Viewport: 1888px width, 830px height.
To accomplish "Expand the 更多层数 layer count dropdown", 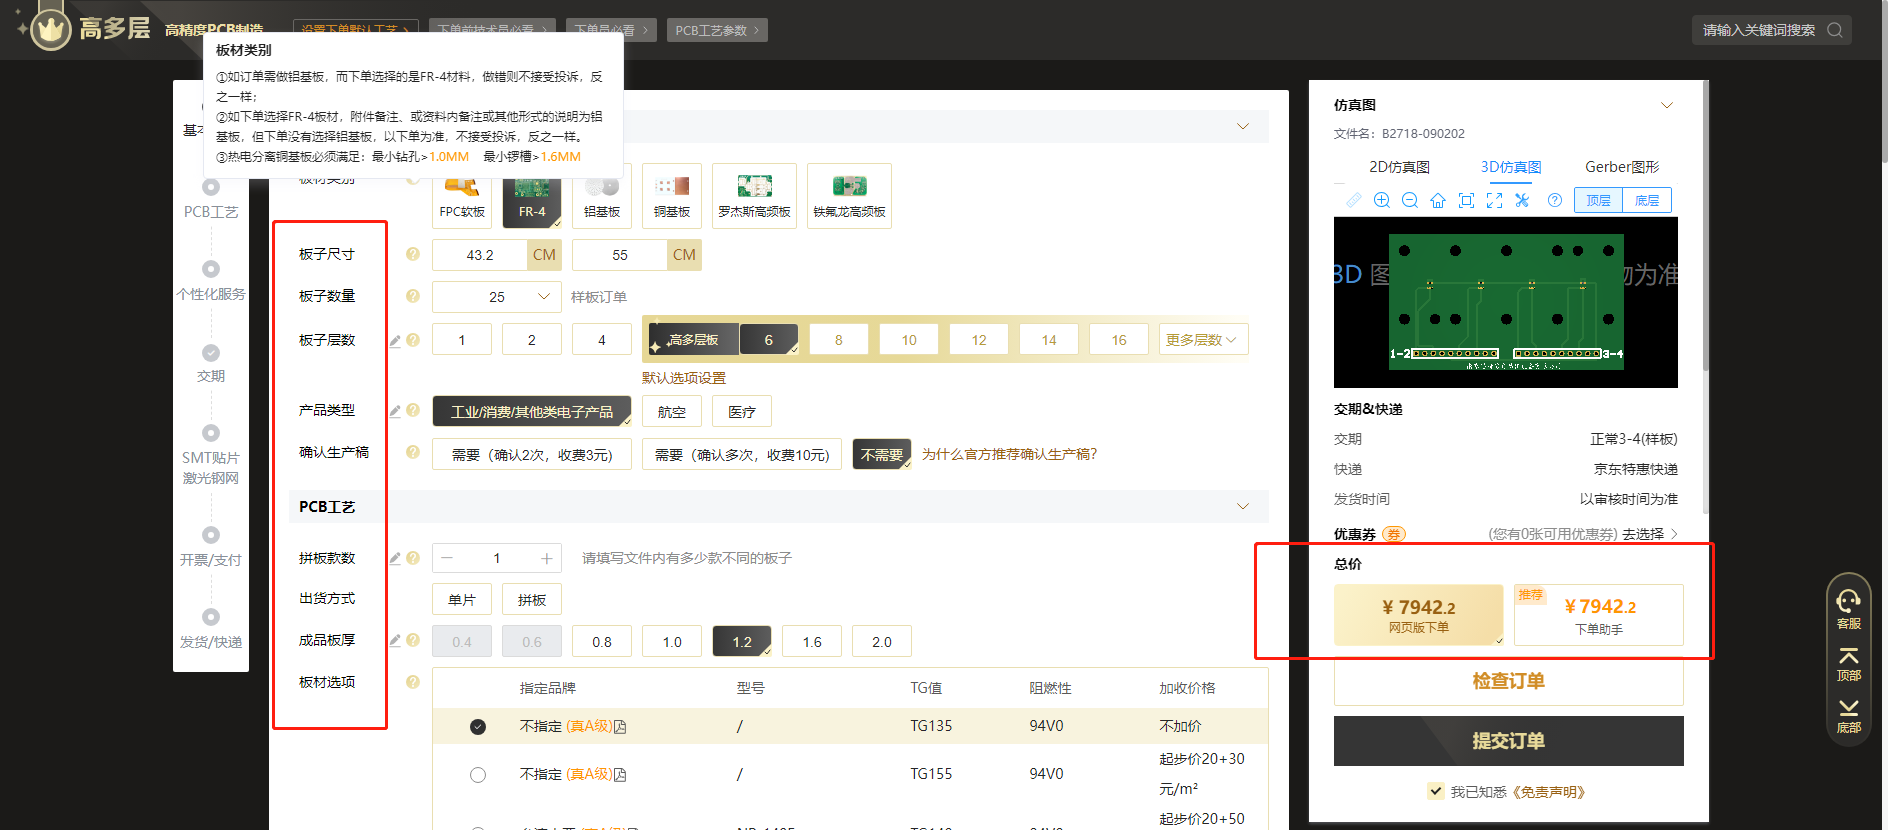I will [x=1202, y=340].
